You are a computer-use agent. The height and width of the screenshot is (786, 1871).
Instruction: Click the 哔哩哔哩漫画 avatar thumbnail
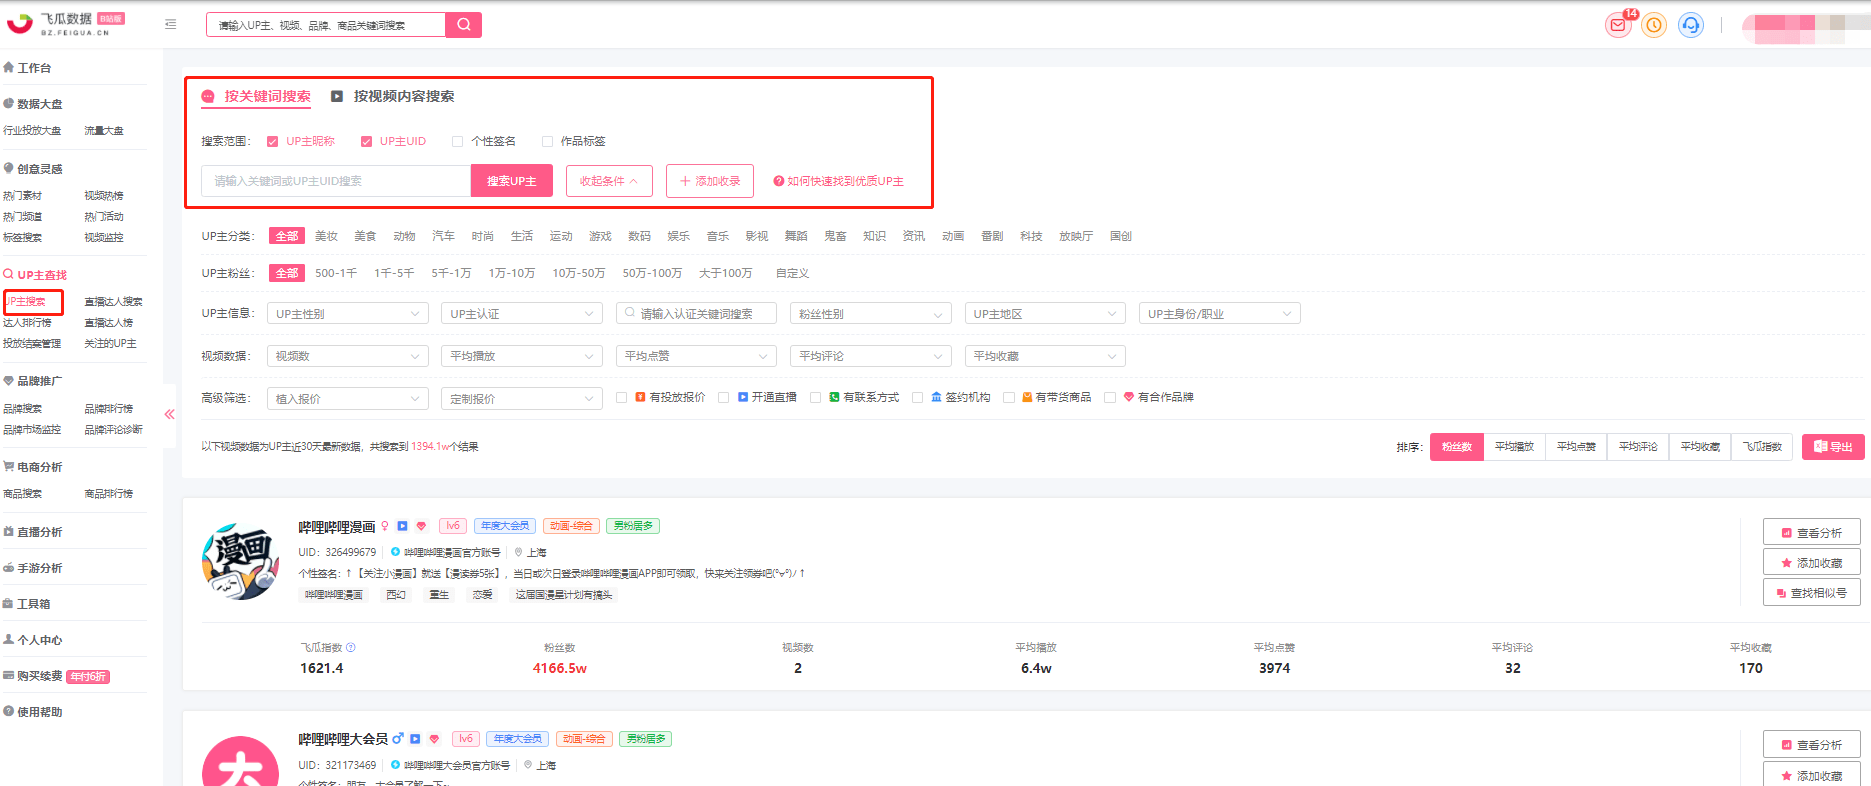click(x=240, y=561)
